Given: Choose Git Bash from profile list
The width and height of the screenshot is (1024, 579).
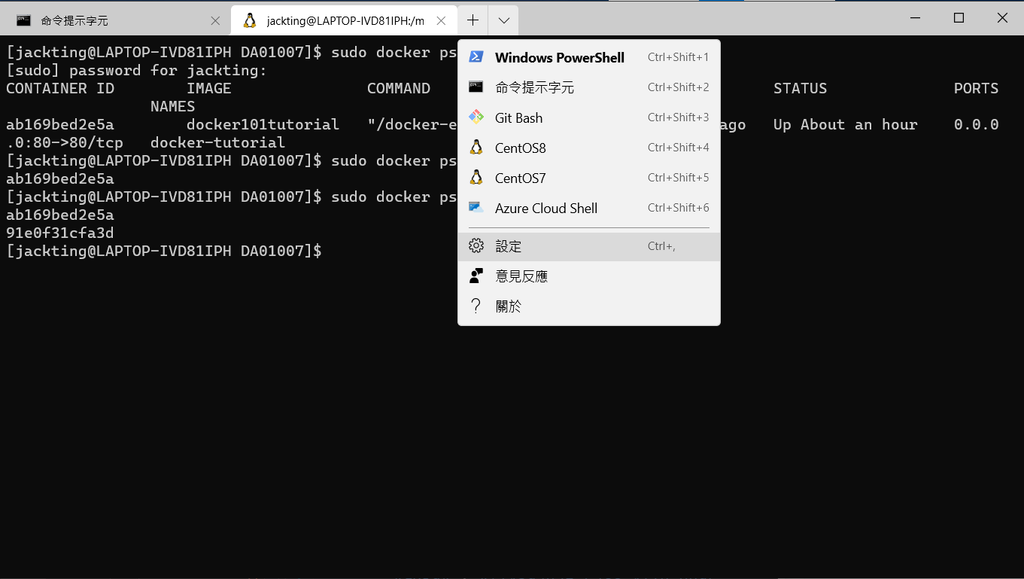Looking at the screenshot, I should (x=589, y=117).
